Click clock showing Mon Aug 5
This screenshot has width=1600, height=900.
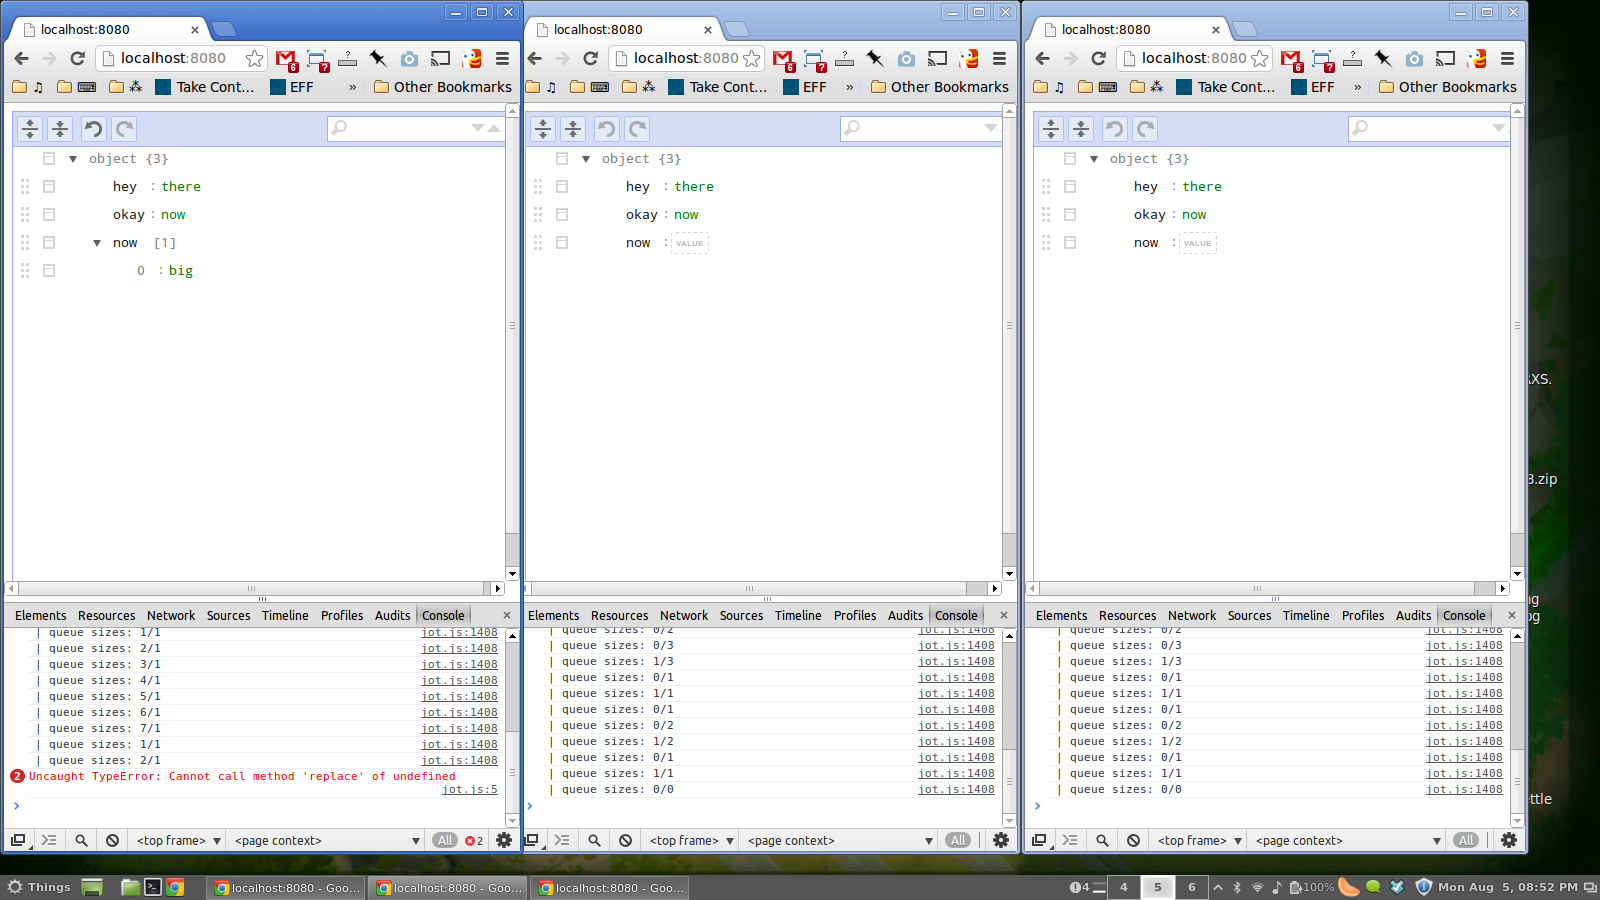pos(1507,887)
